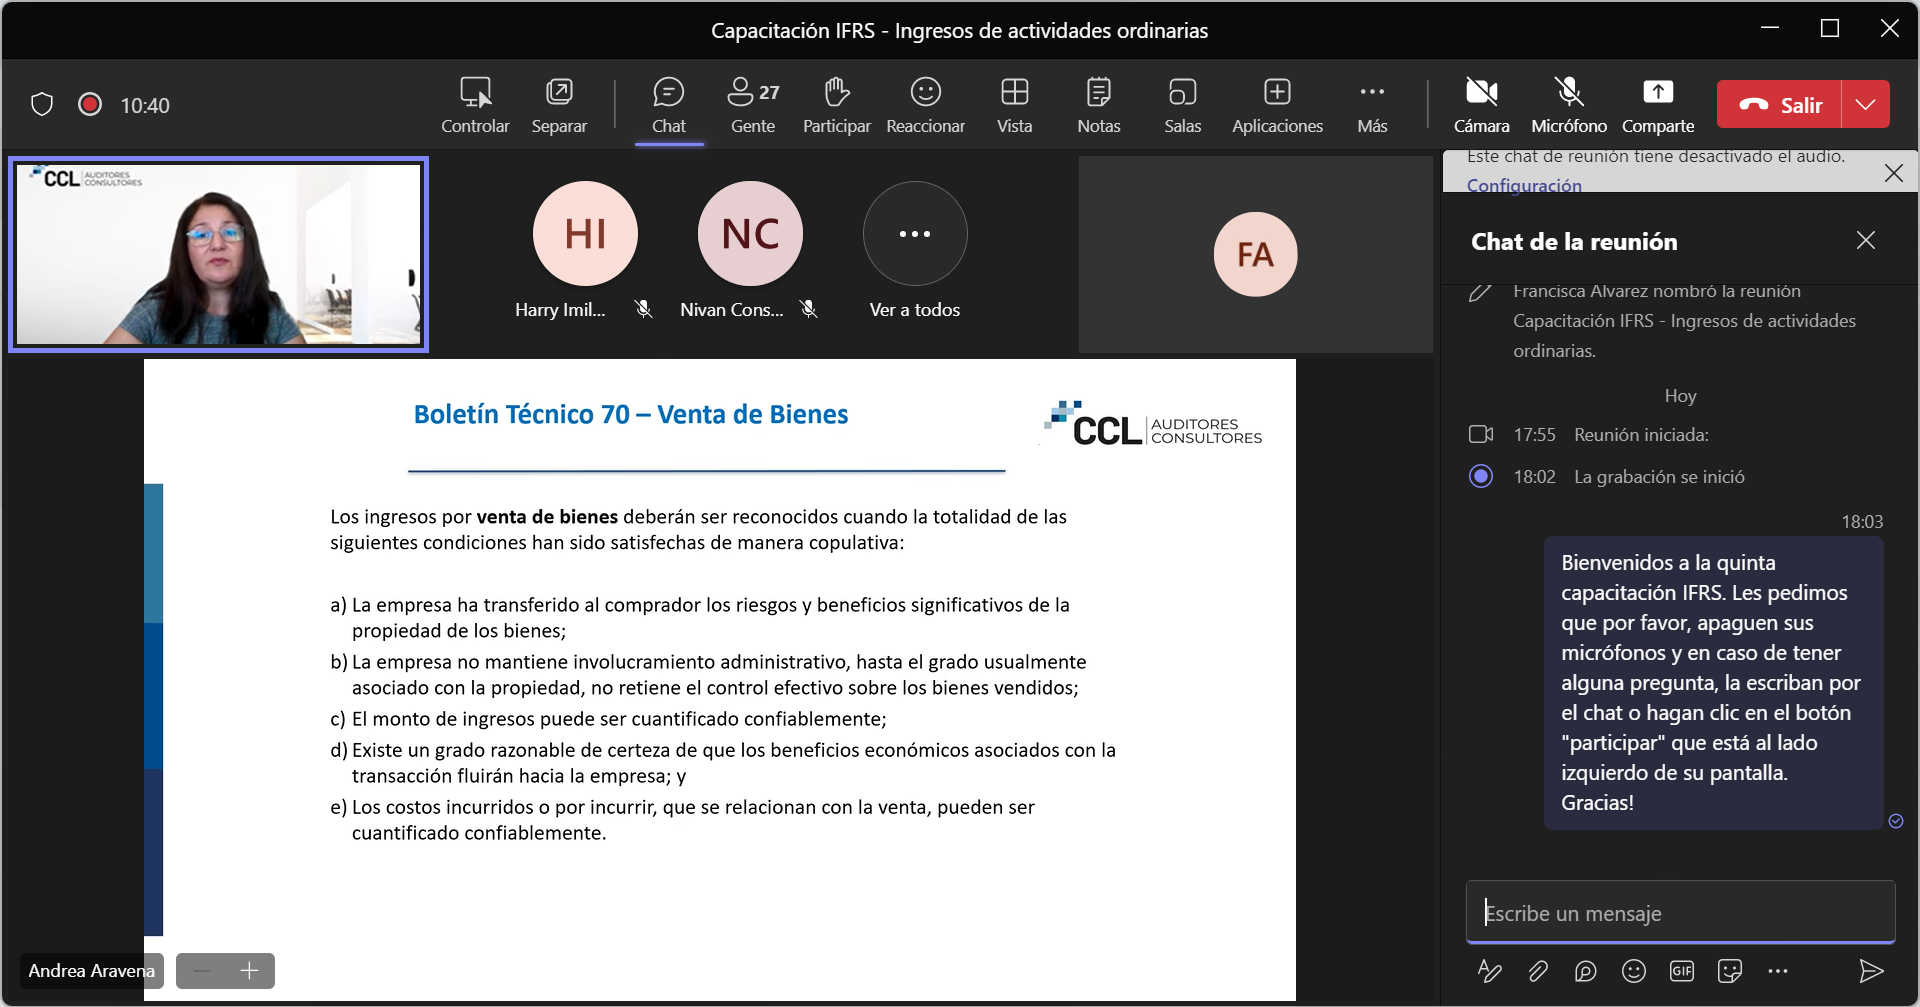The image size is (1920, 1007).
Task: Click the Configuración link
Action: coord(1524,185)
